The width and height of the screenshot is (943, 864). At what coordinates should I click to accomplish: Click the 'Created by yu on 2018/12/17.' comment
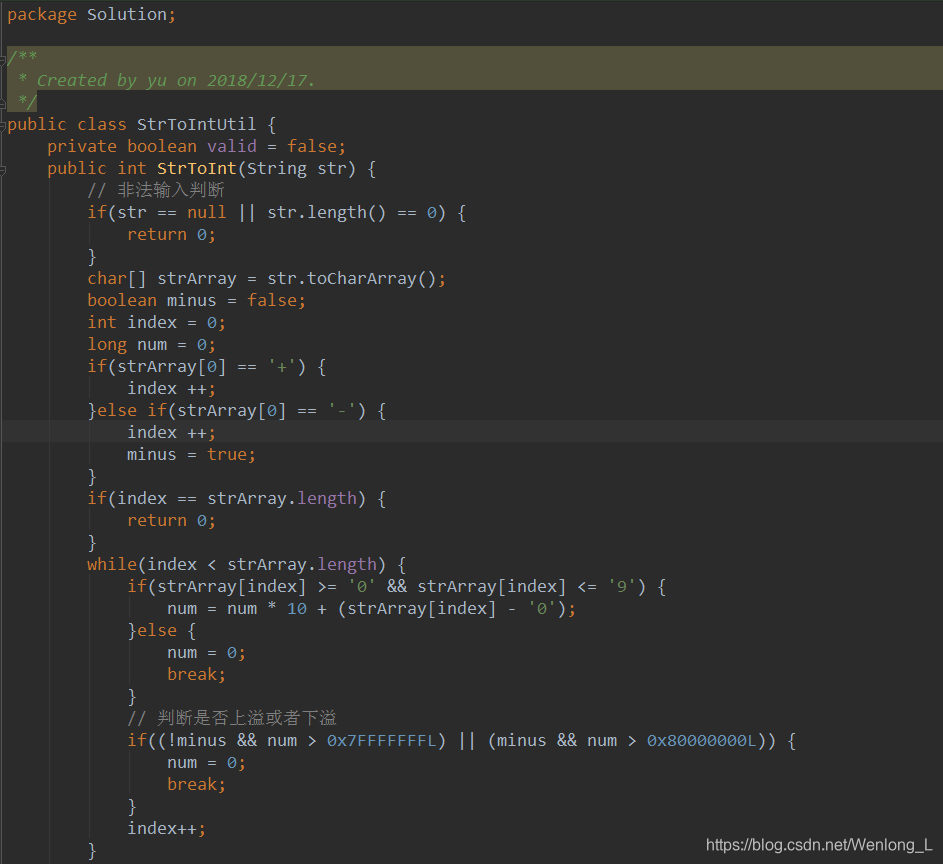(176, 80)
